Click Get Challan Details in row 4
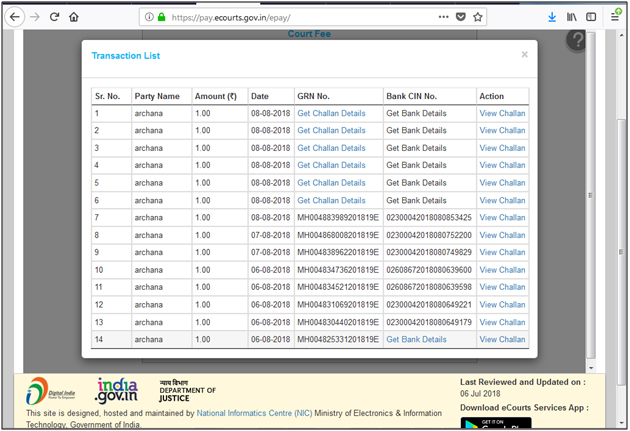Screen dimensions: 630x431 click(331, 165)
